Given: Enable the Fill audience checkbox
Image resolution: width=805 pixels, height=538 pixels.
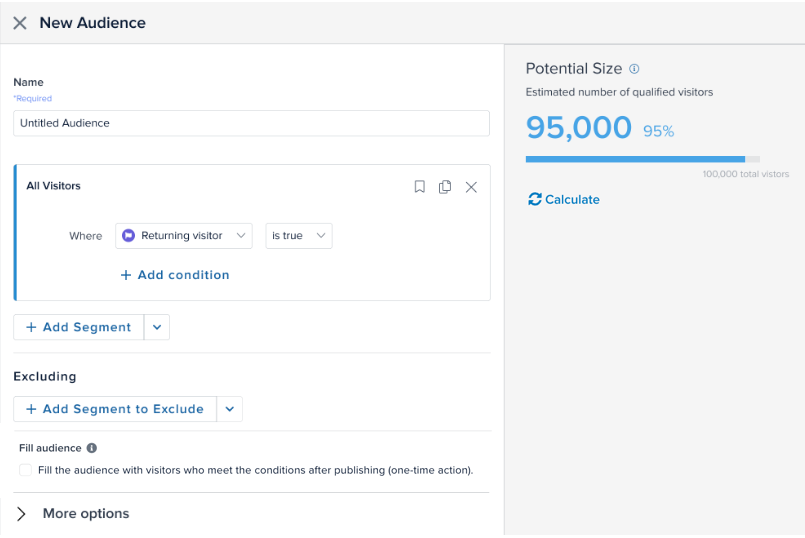Looking at the screenshot, I should point(26,470).
